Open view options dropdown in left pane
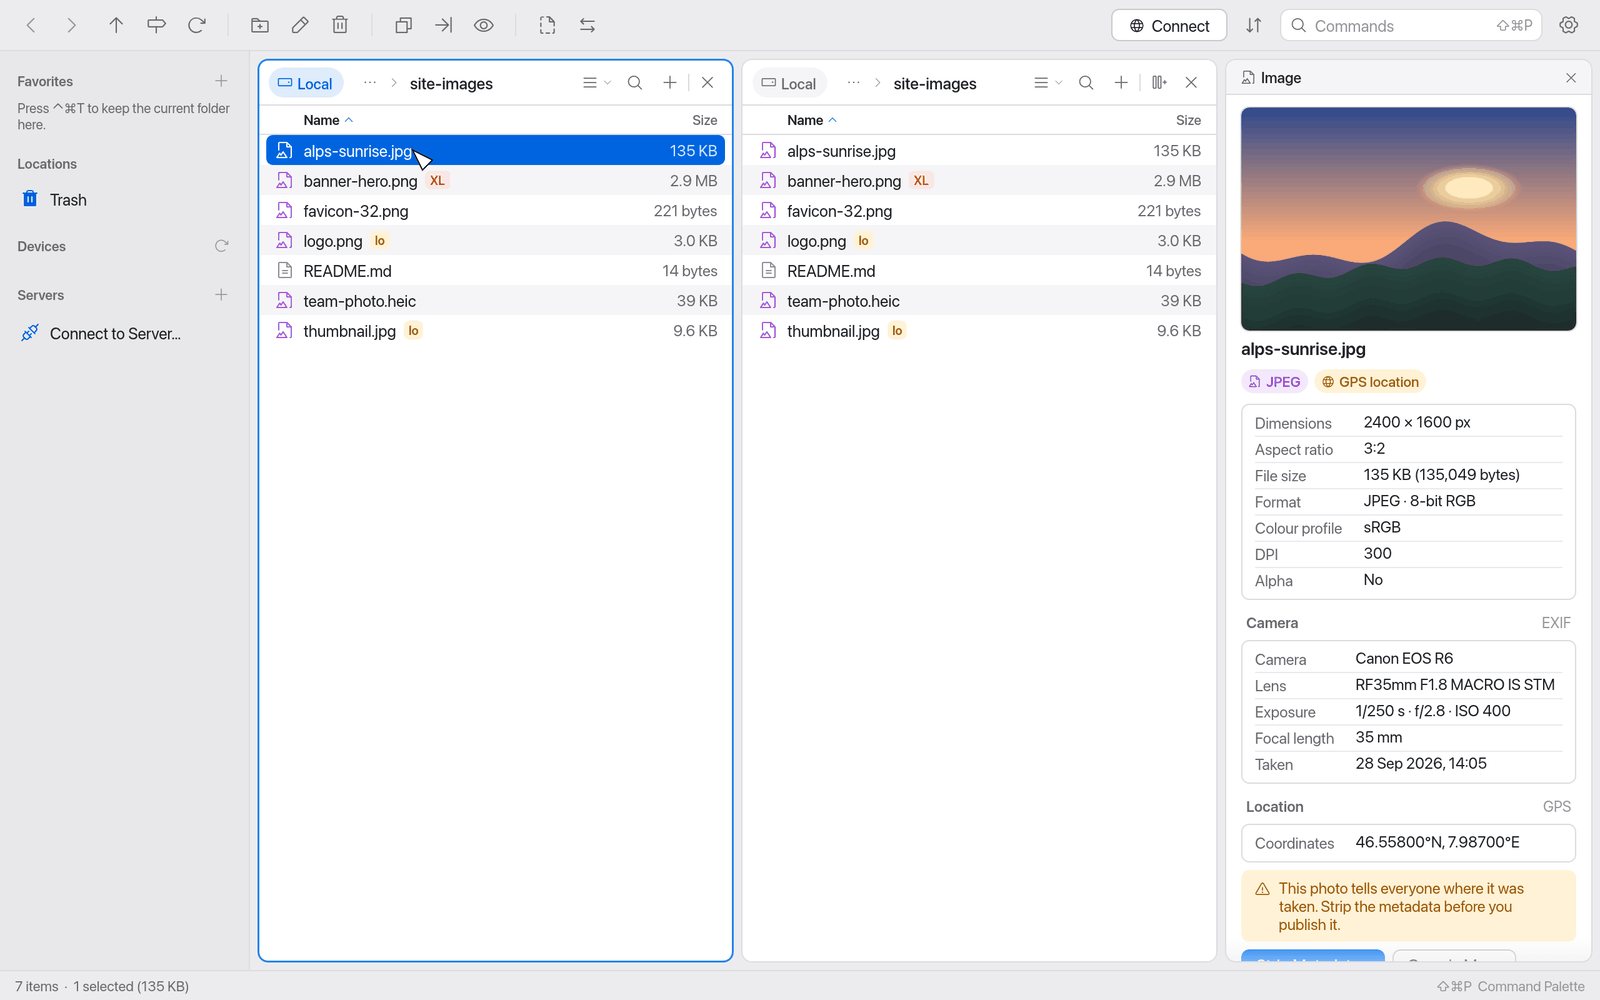 point(597,83)
